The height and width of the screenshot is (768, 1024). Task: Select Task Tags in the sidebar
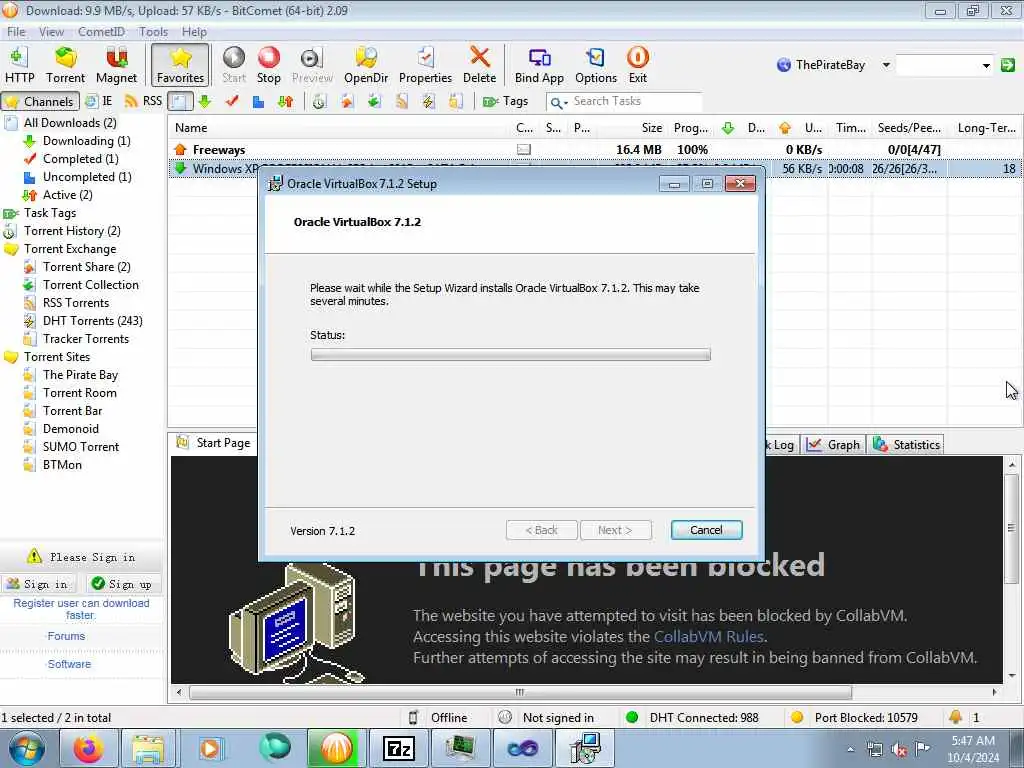pos(50,213)
